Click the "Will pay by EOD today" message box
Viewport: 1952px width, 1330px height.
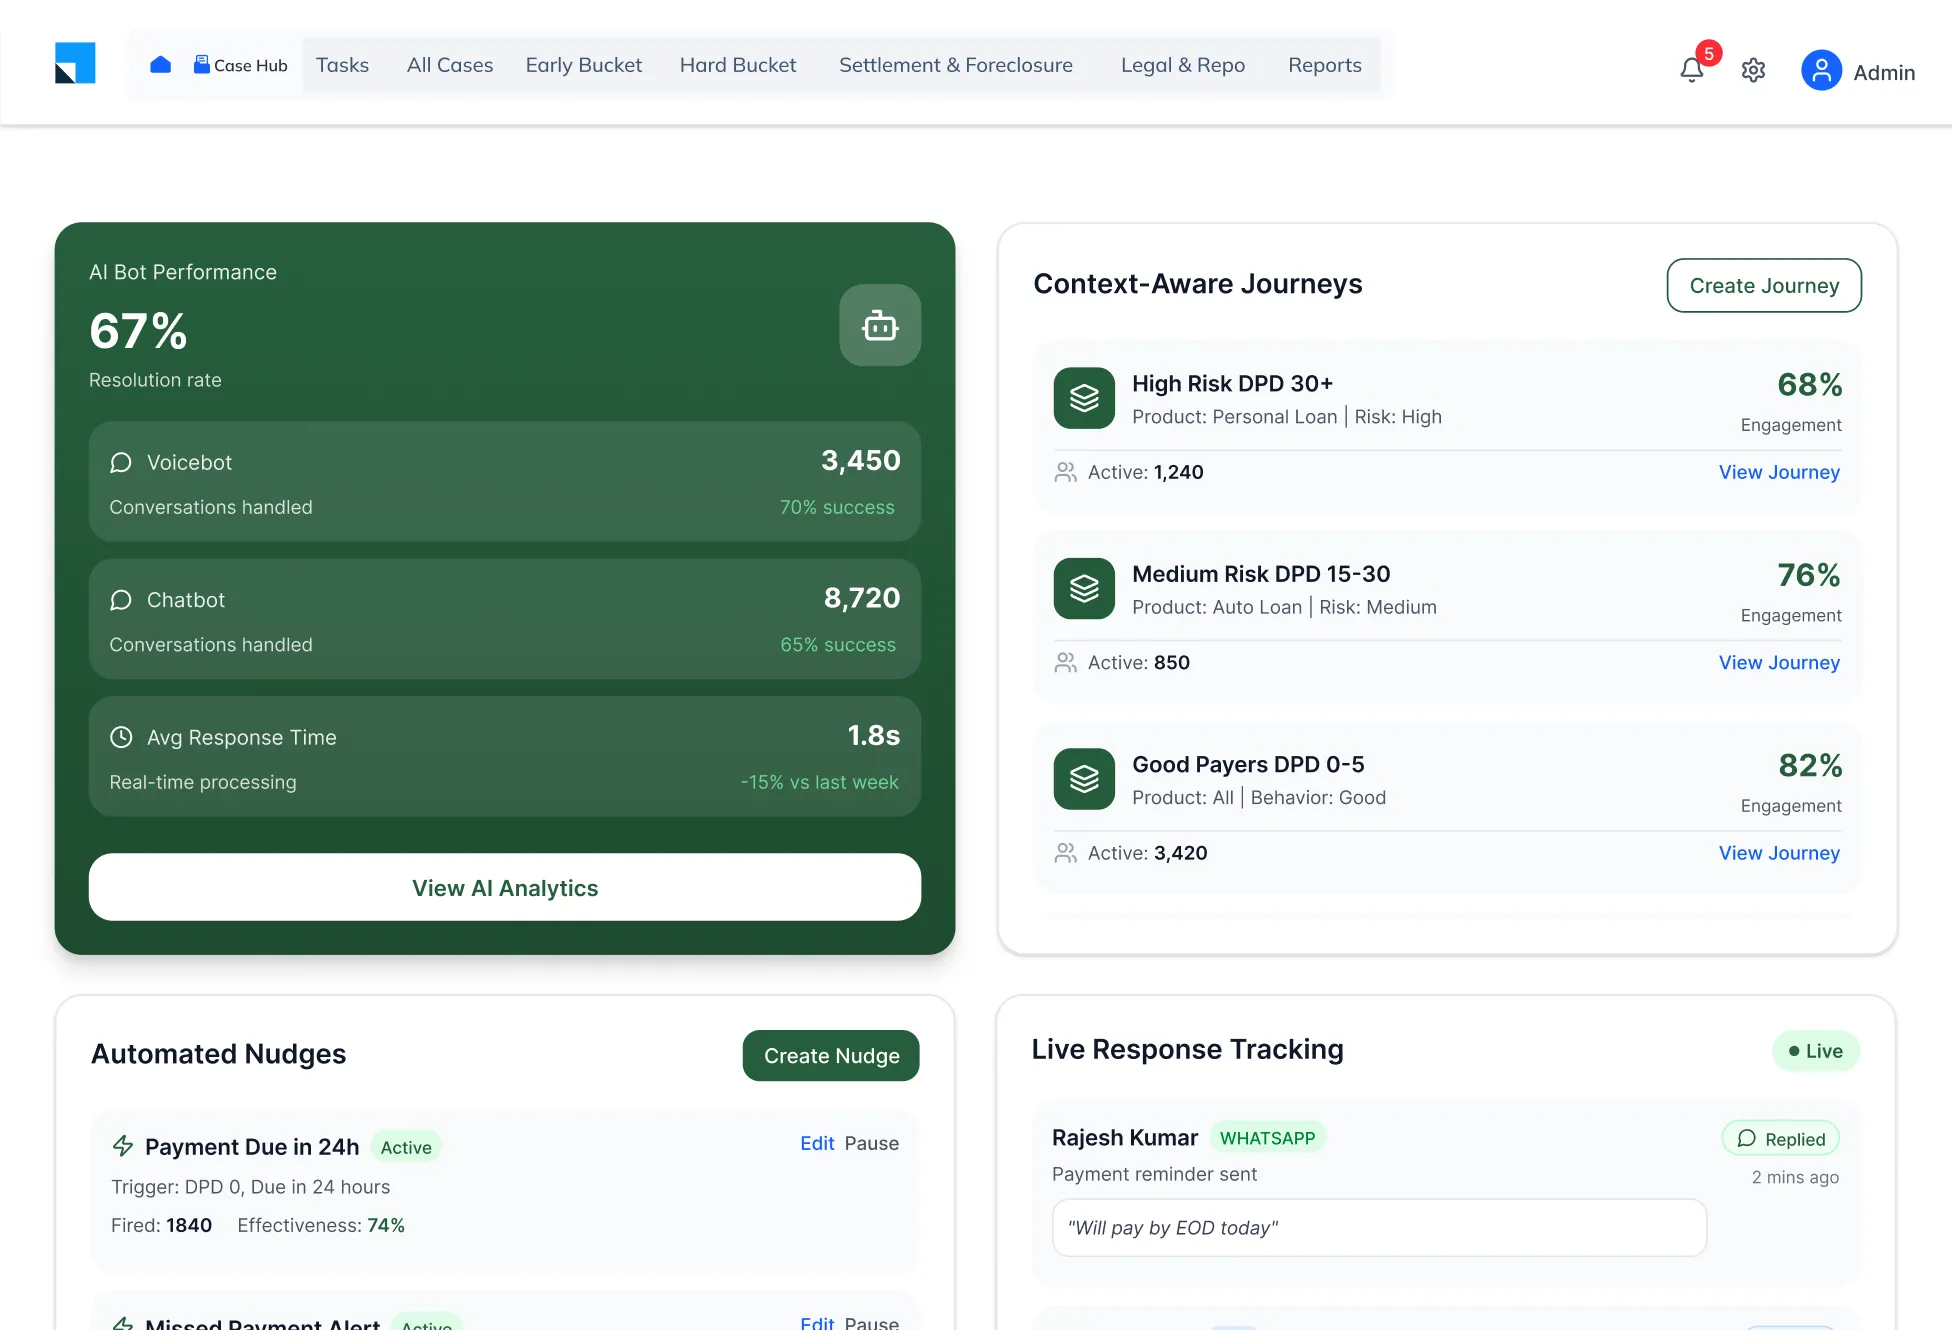(1379, 1227)
